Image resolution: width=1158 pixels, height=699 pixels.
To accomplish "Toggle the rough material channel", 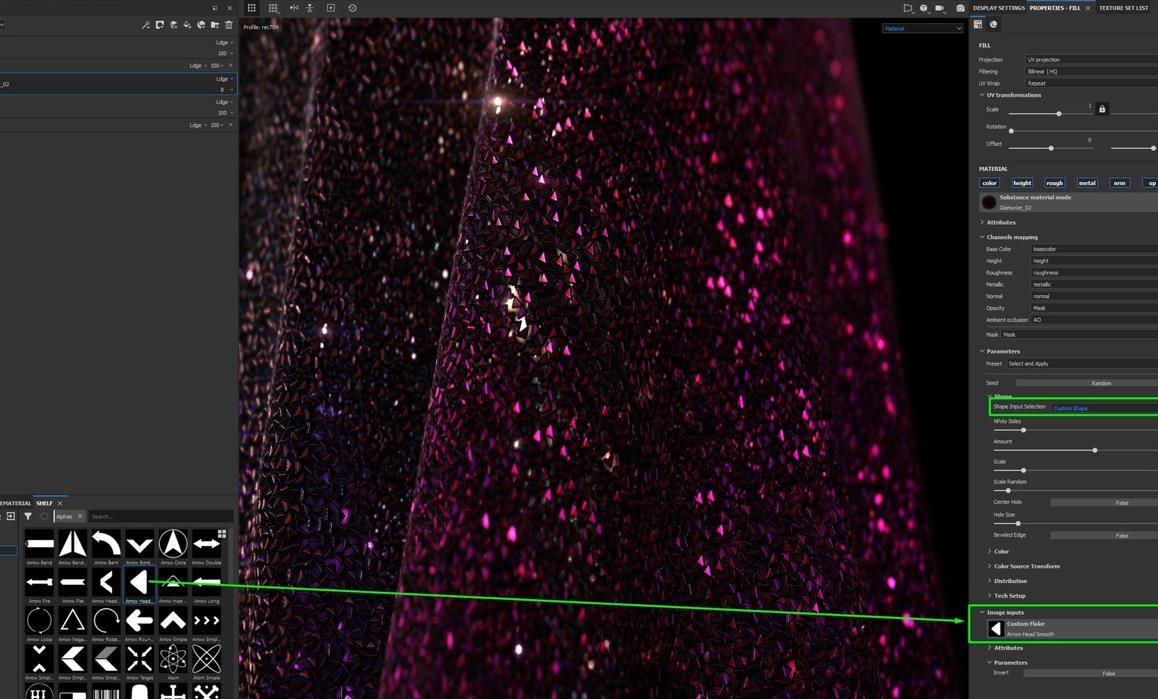I will [1054, 183].
